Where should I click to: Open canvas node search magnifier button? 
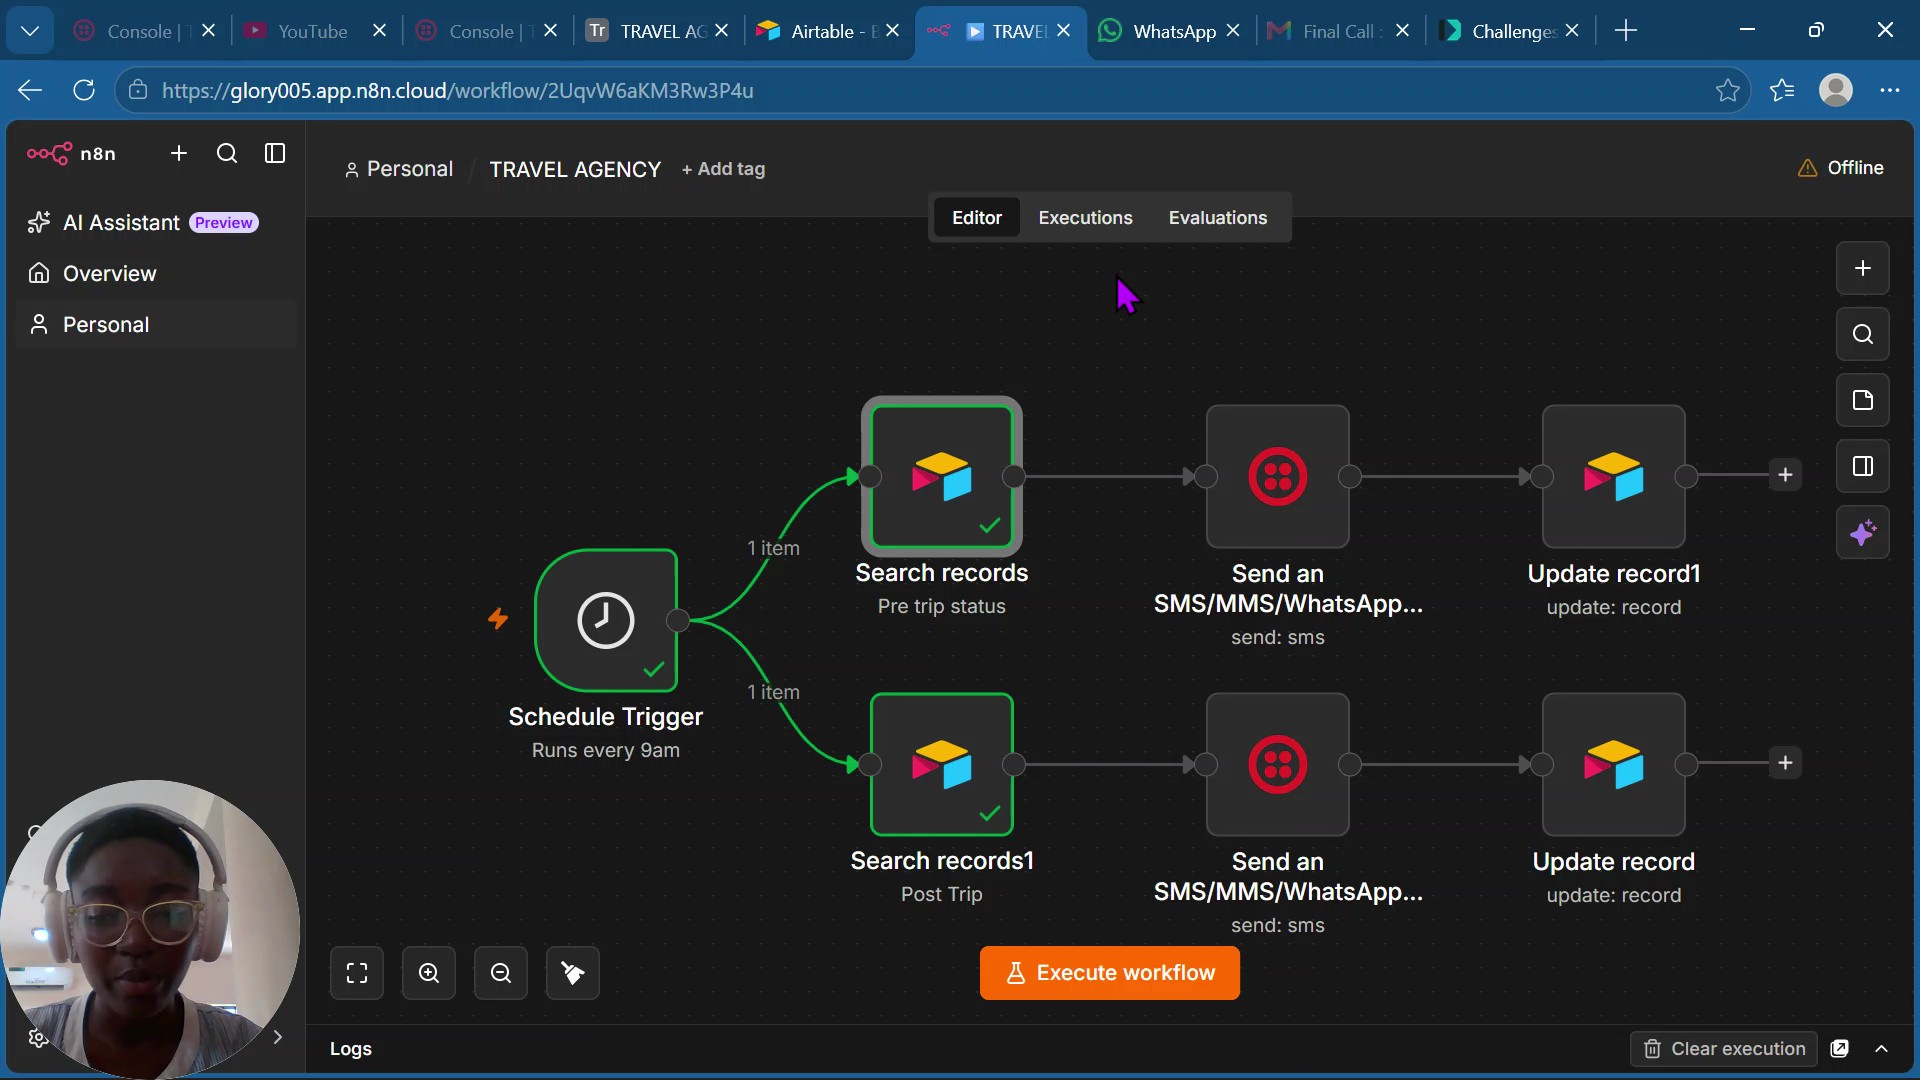pos(1862,334)
